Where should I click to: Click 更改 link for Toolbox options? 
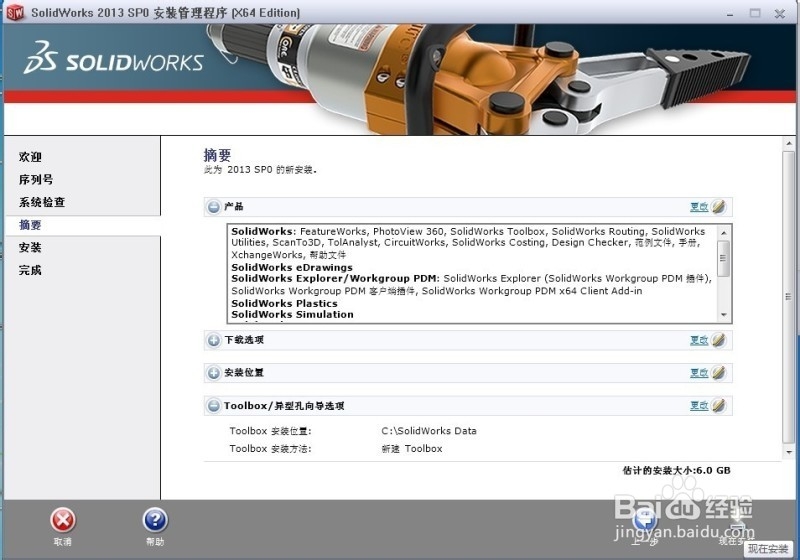click(699, 405)
